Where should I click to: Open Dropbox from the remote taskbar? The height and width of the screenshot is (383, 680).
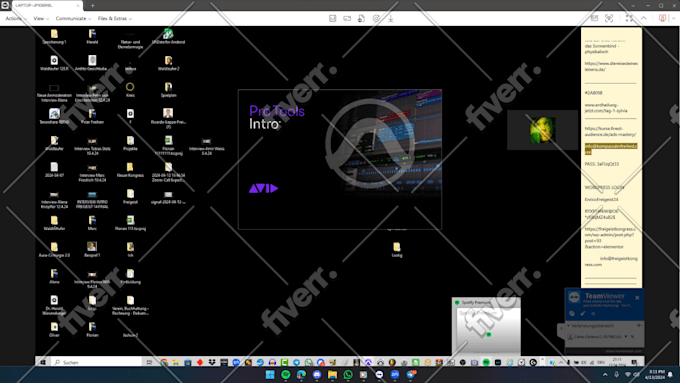point(212,362)
